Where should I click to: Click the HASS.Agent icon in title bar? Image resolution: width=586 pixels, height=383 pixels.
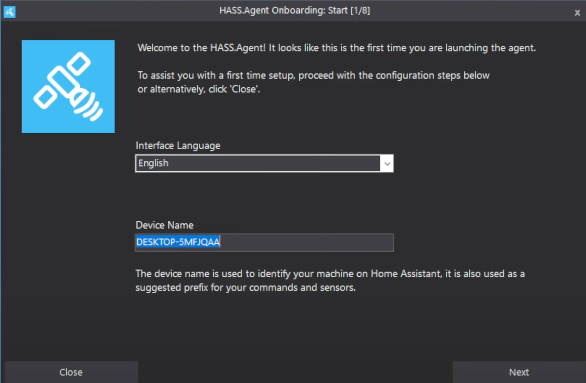tap(9, 12)
